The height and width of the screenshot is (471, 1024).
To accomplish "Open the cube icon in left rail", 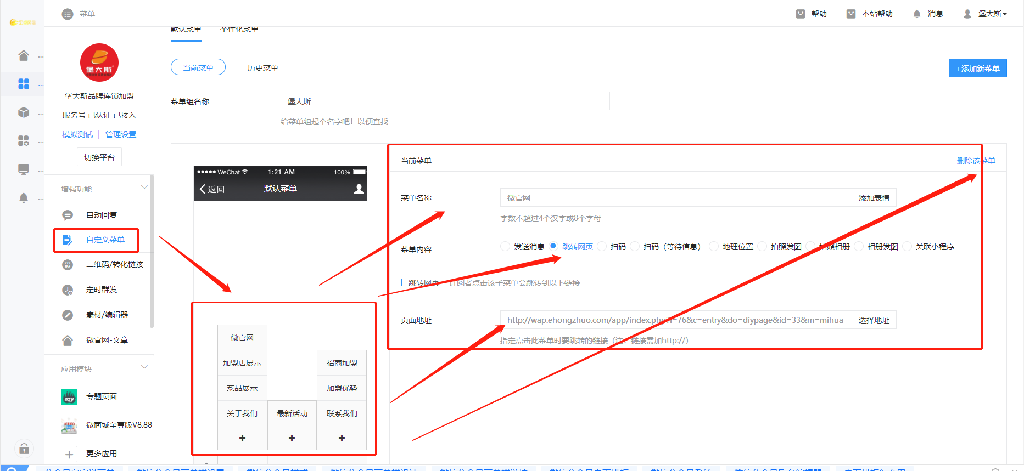I will (24, 112).
